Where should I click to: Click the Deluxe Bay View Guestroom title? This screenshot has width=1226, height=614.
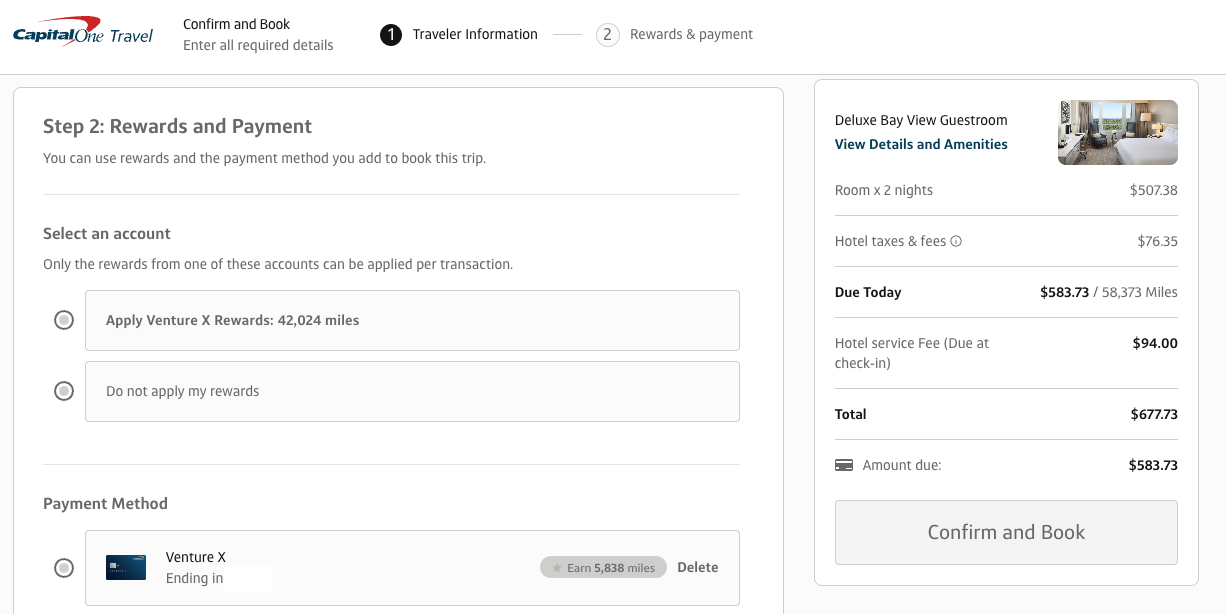click(921, 120)
